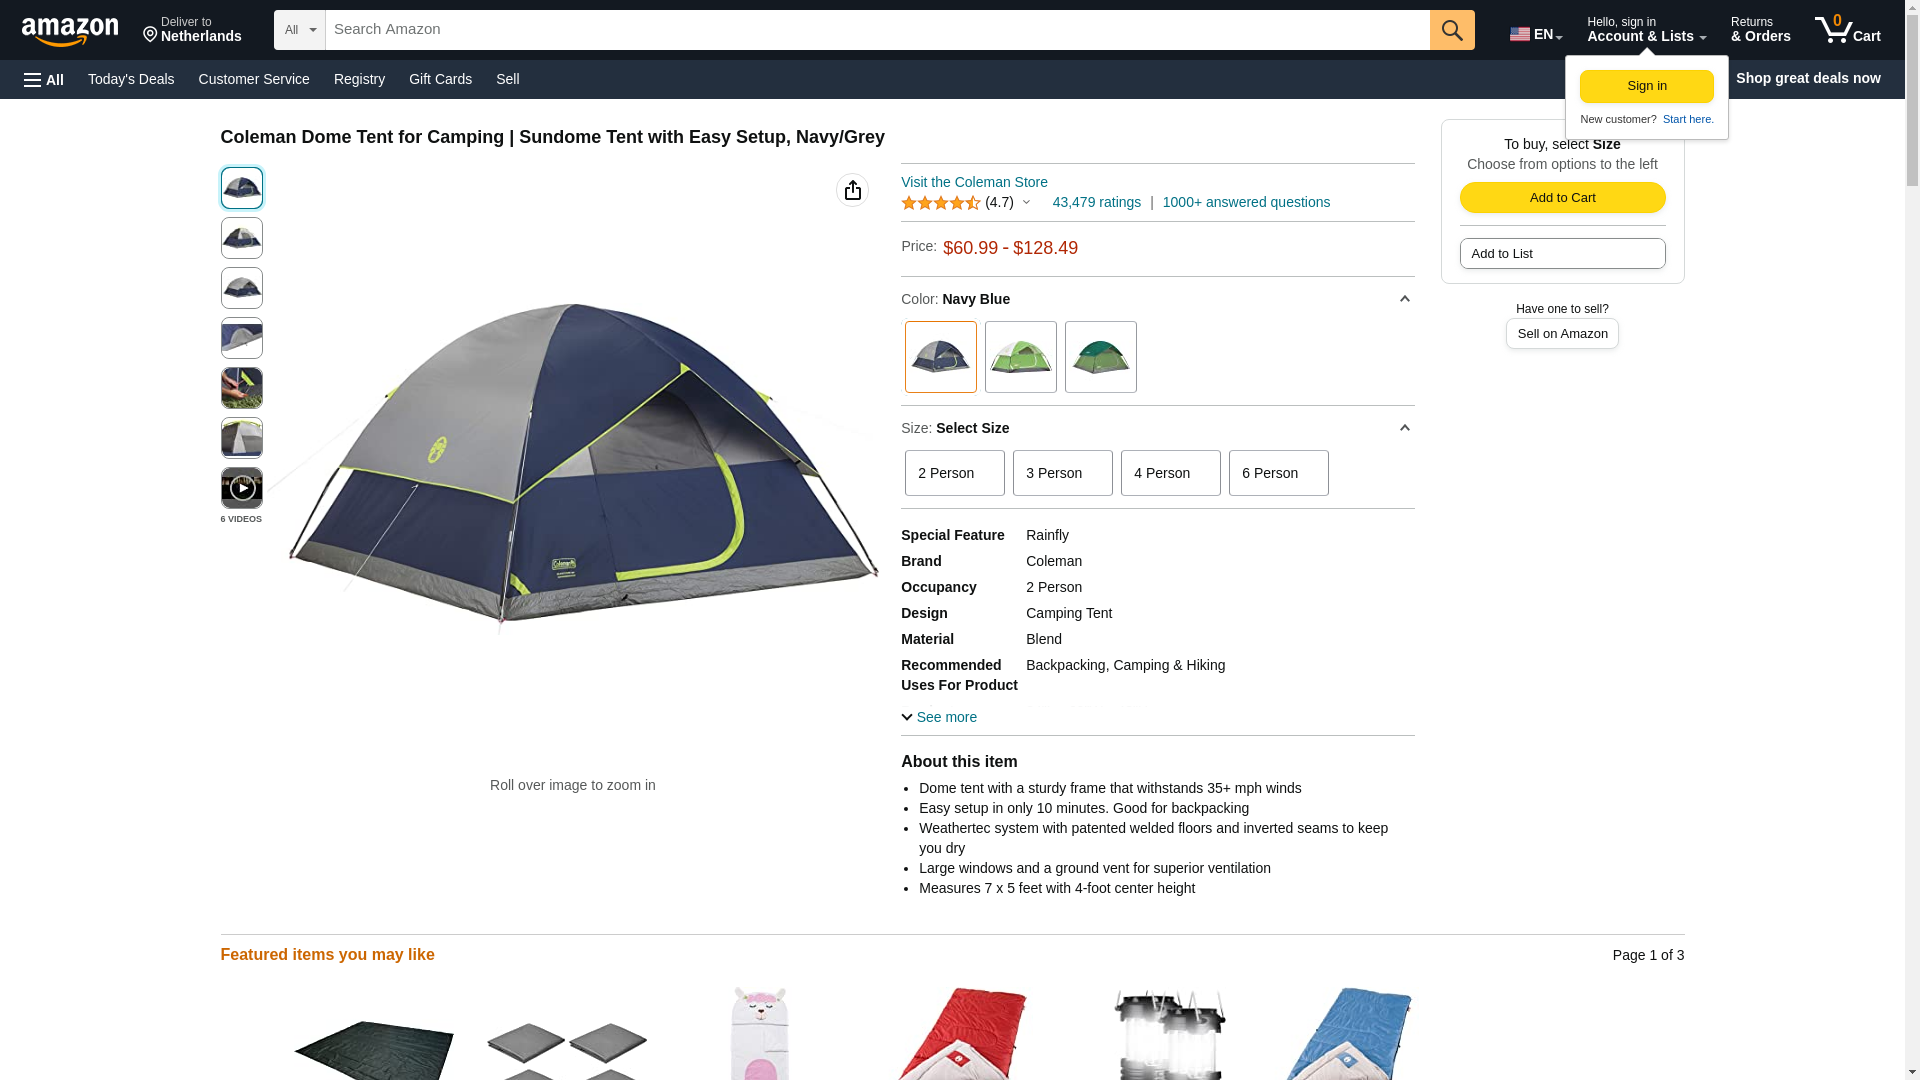
Task: Click the star rating icons
Action: (x=940, y=203)
